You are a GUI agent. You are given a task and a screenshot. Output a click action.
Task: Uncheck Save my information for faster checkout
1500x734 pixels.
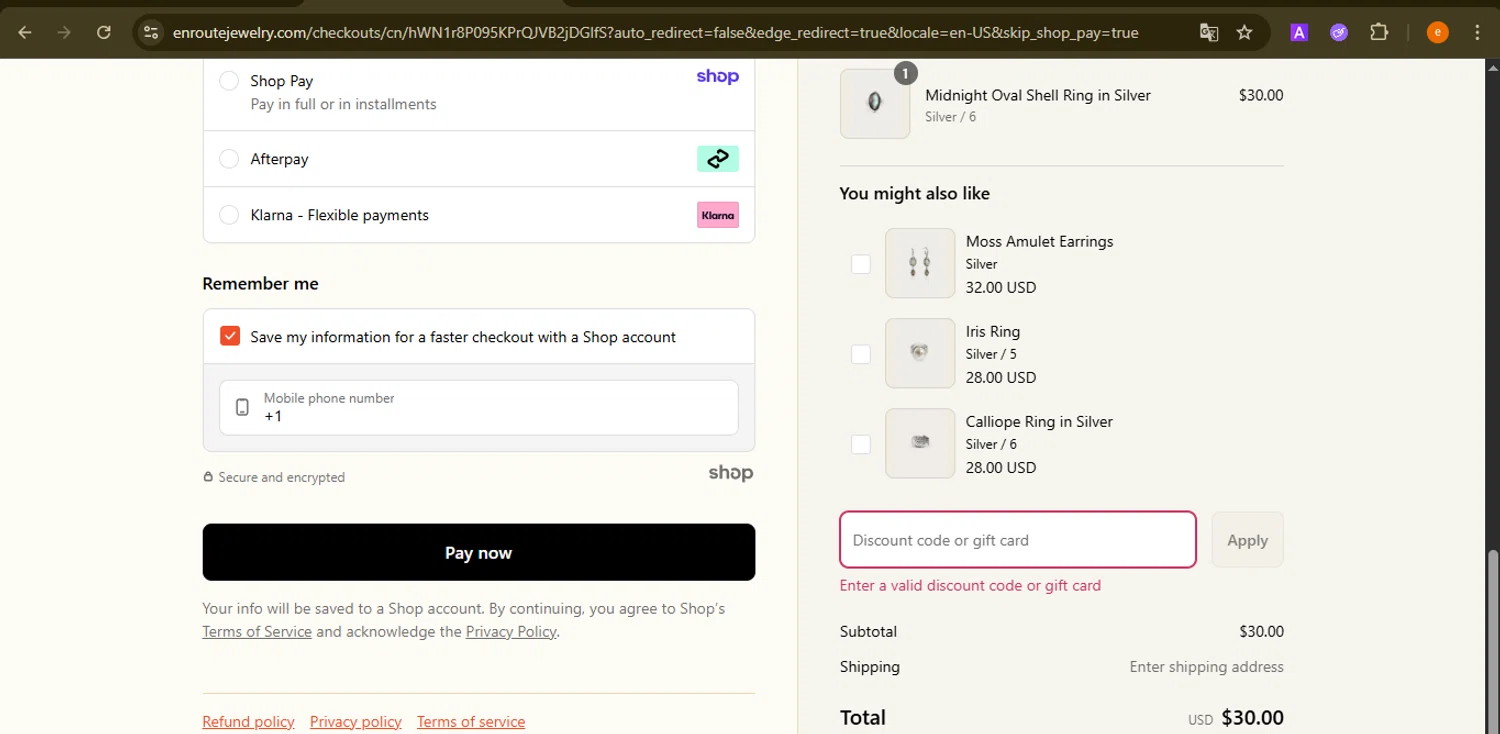click(x=230, y=336)
